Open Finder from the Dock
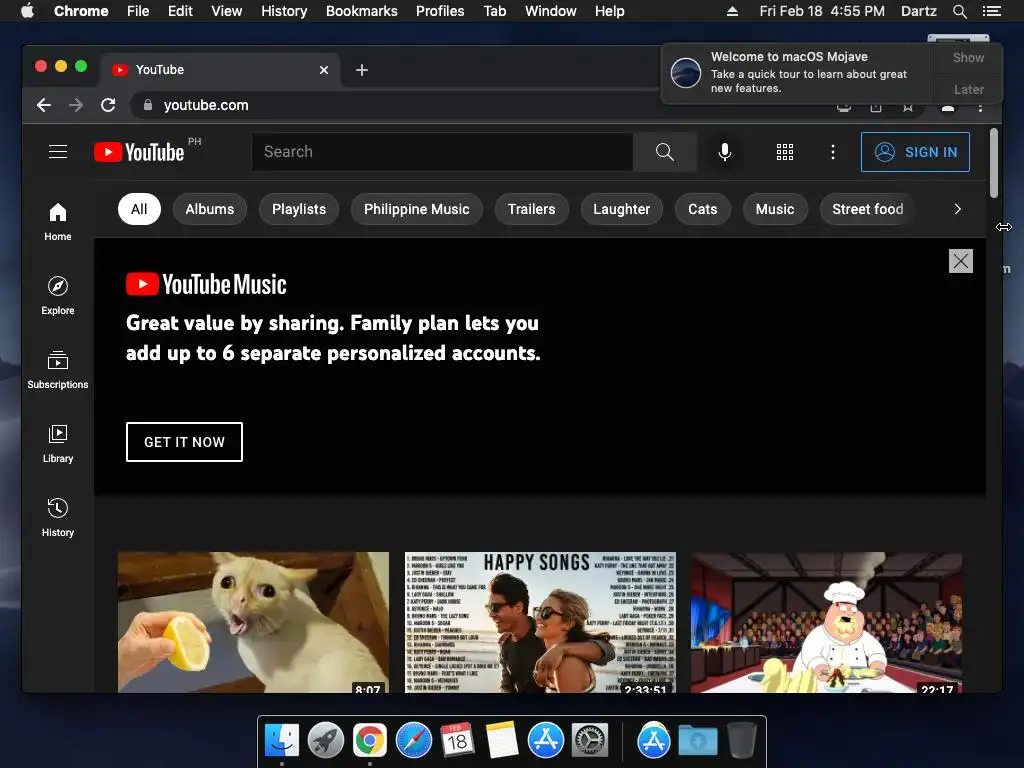The width and height of the screenshot is (1024, 768). (x=281, y=740)
